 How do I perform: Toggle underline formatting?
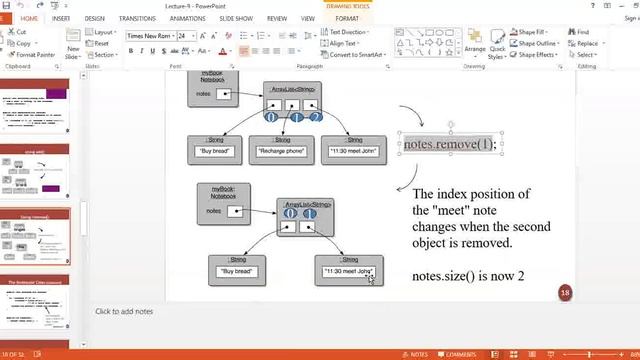coord(152,51)
